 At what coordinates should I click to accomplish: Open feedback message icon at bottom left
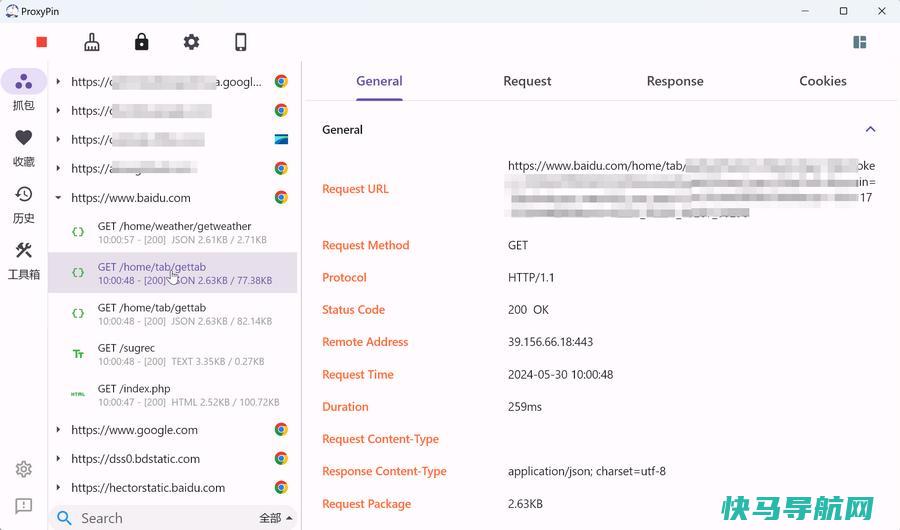tap(24, 506)
